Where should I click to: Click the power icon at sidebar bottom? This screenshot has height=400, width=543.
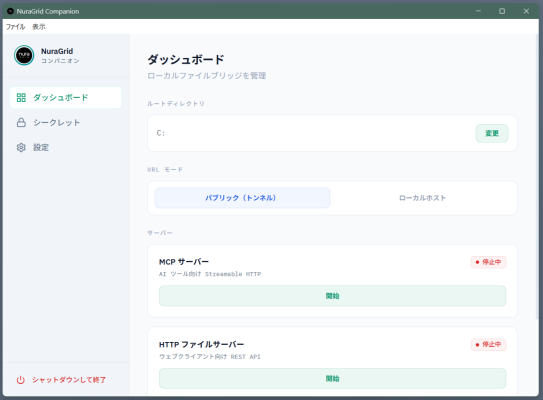coord(21,380)
